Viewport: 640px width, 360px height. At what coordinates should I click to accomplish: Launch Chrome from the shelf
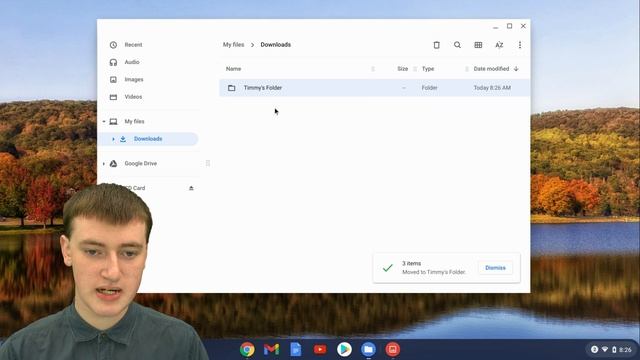click(x=247, y=349)
